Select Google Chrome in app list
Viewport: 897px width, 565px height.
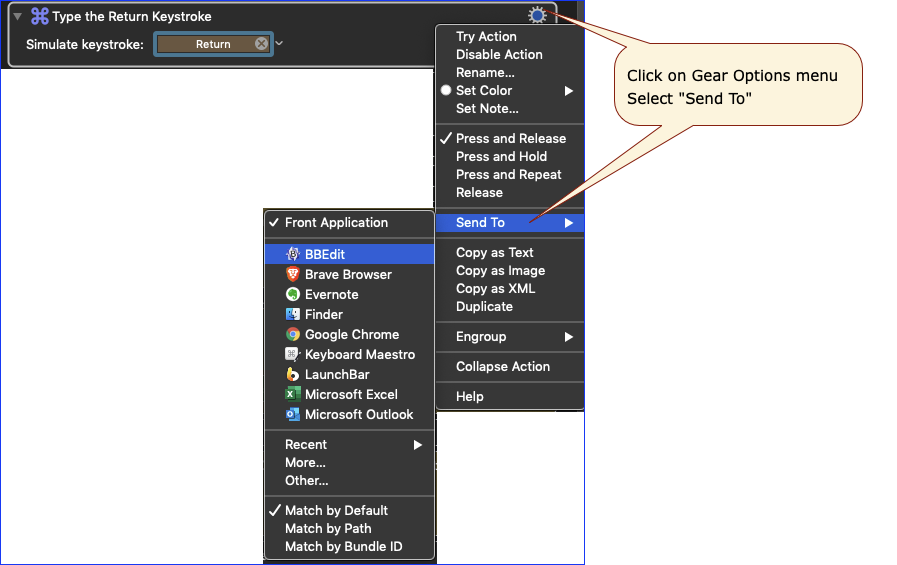(x=350, y=334)
